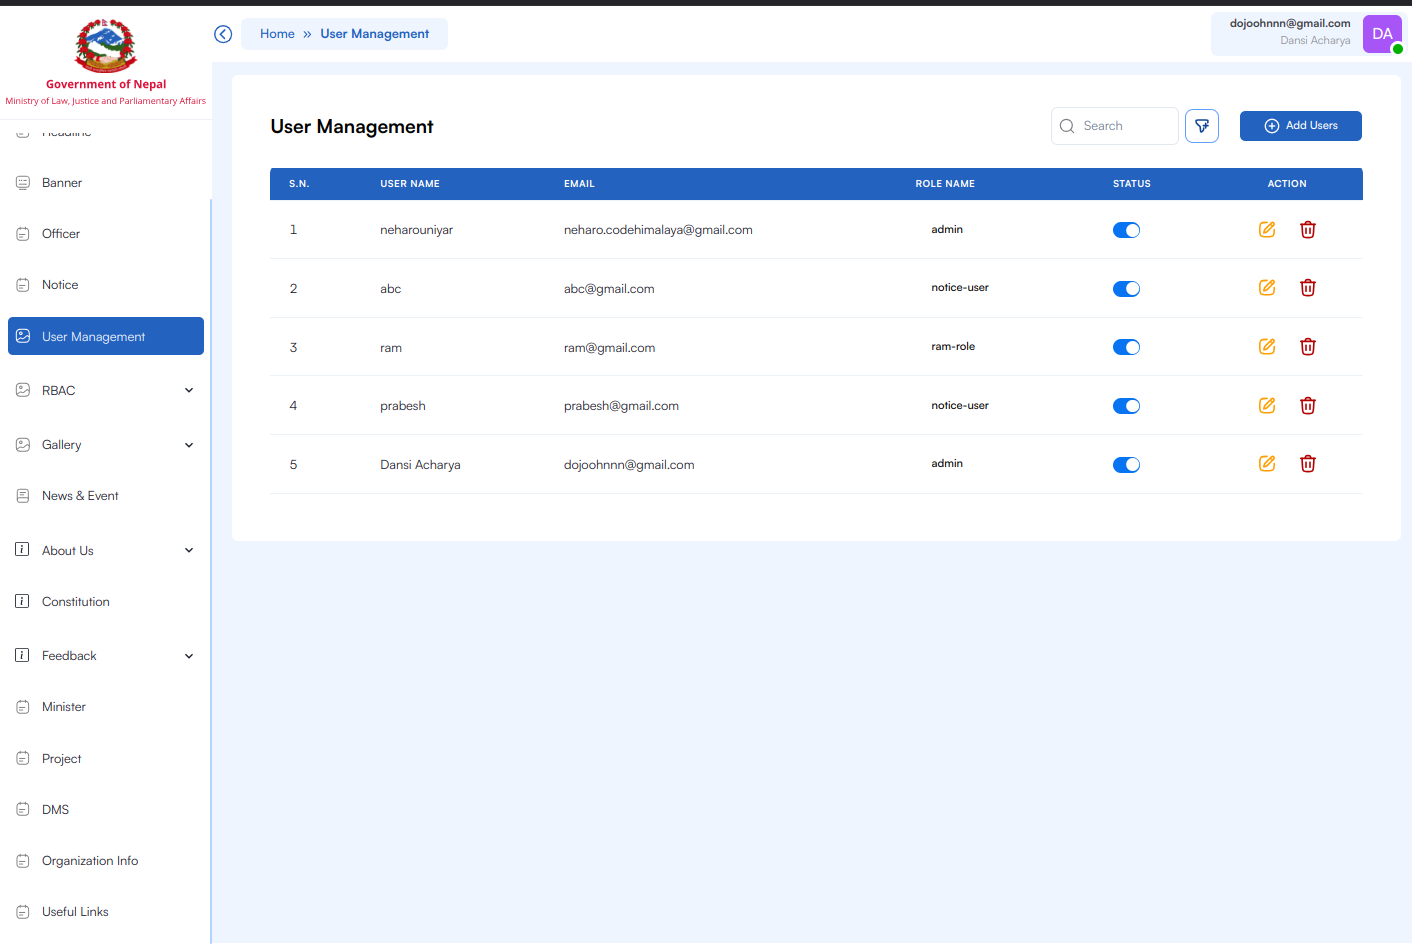1412x944 pixels.
Task: Navigate to Home breadcrumb link
Action: [277, 34]
